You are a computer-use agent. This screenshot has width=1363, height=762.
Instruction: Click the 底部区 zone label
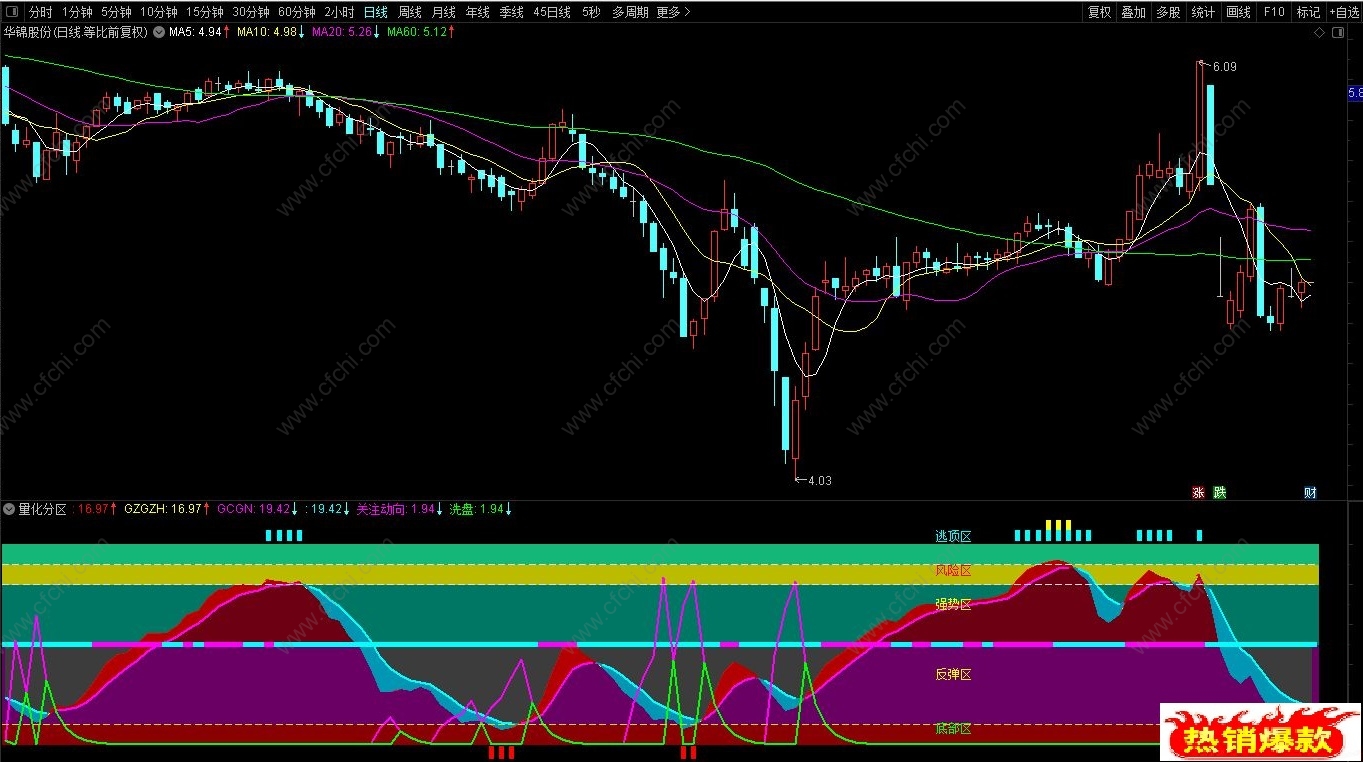pyautogui.click(x=953, y=729)
